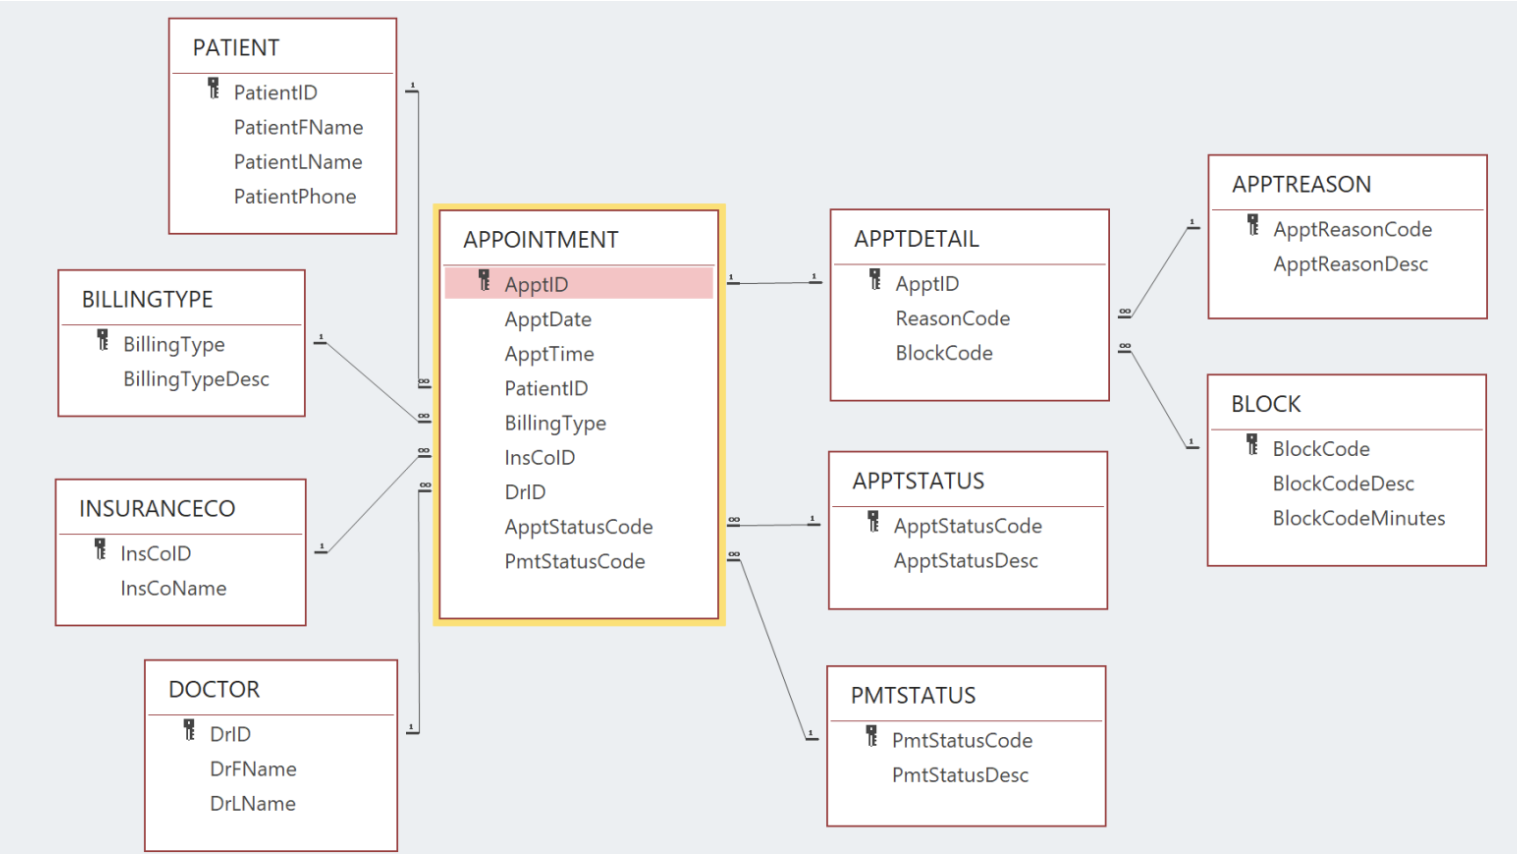Viewport: 1522px width, 854px height.
Task: Select the BlockCodeMinutes field in BLOCK
Action: coord(1357,518)
